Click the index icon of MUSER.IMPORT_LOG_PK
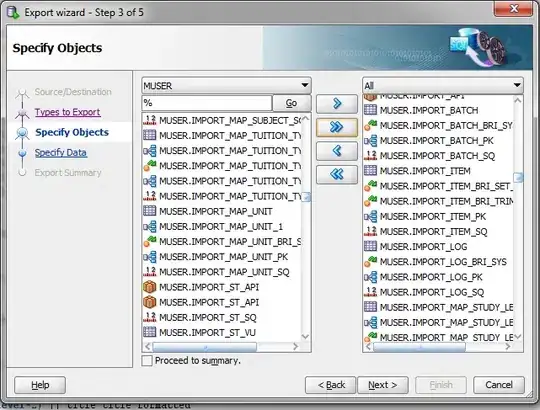The height and width of the screenshot is (410, 540). tap(371, 277)
